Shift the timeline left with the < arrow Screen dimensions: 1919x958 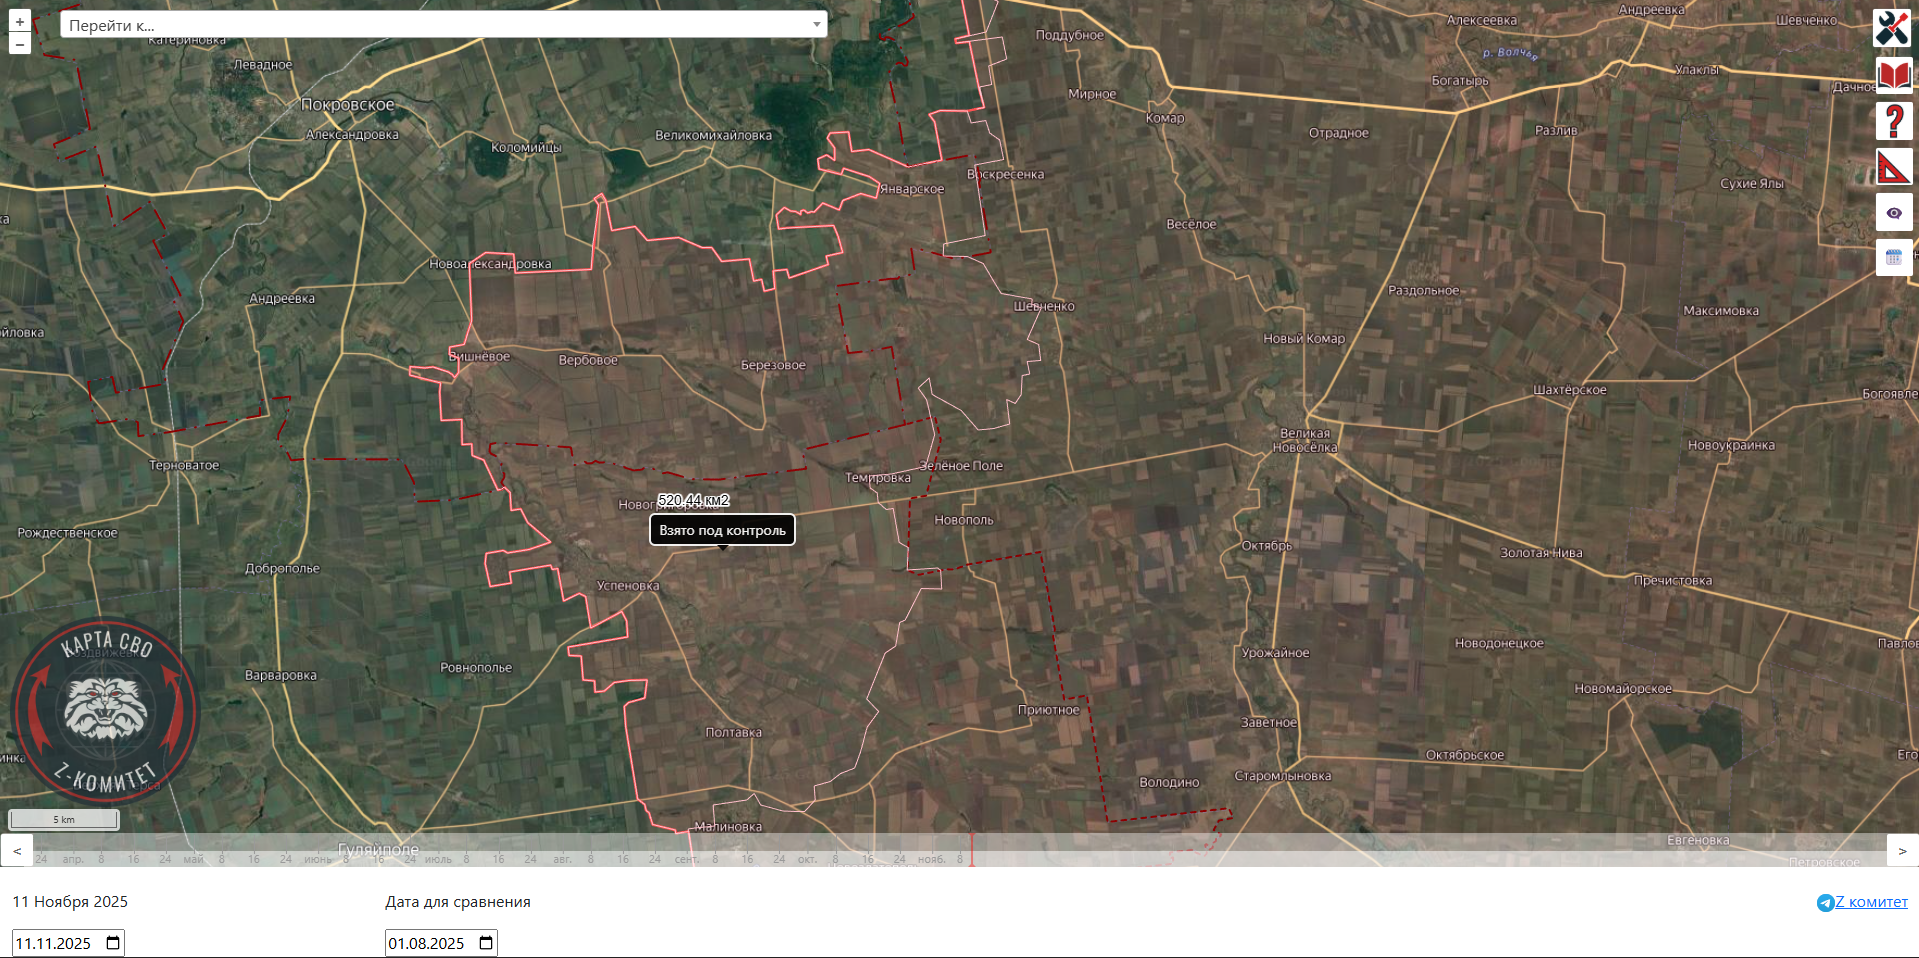17,851
